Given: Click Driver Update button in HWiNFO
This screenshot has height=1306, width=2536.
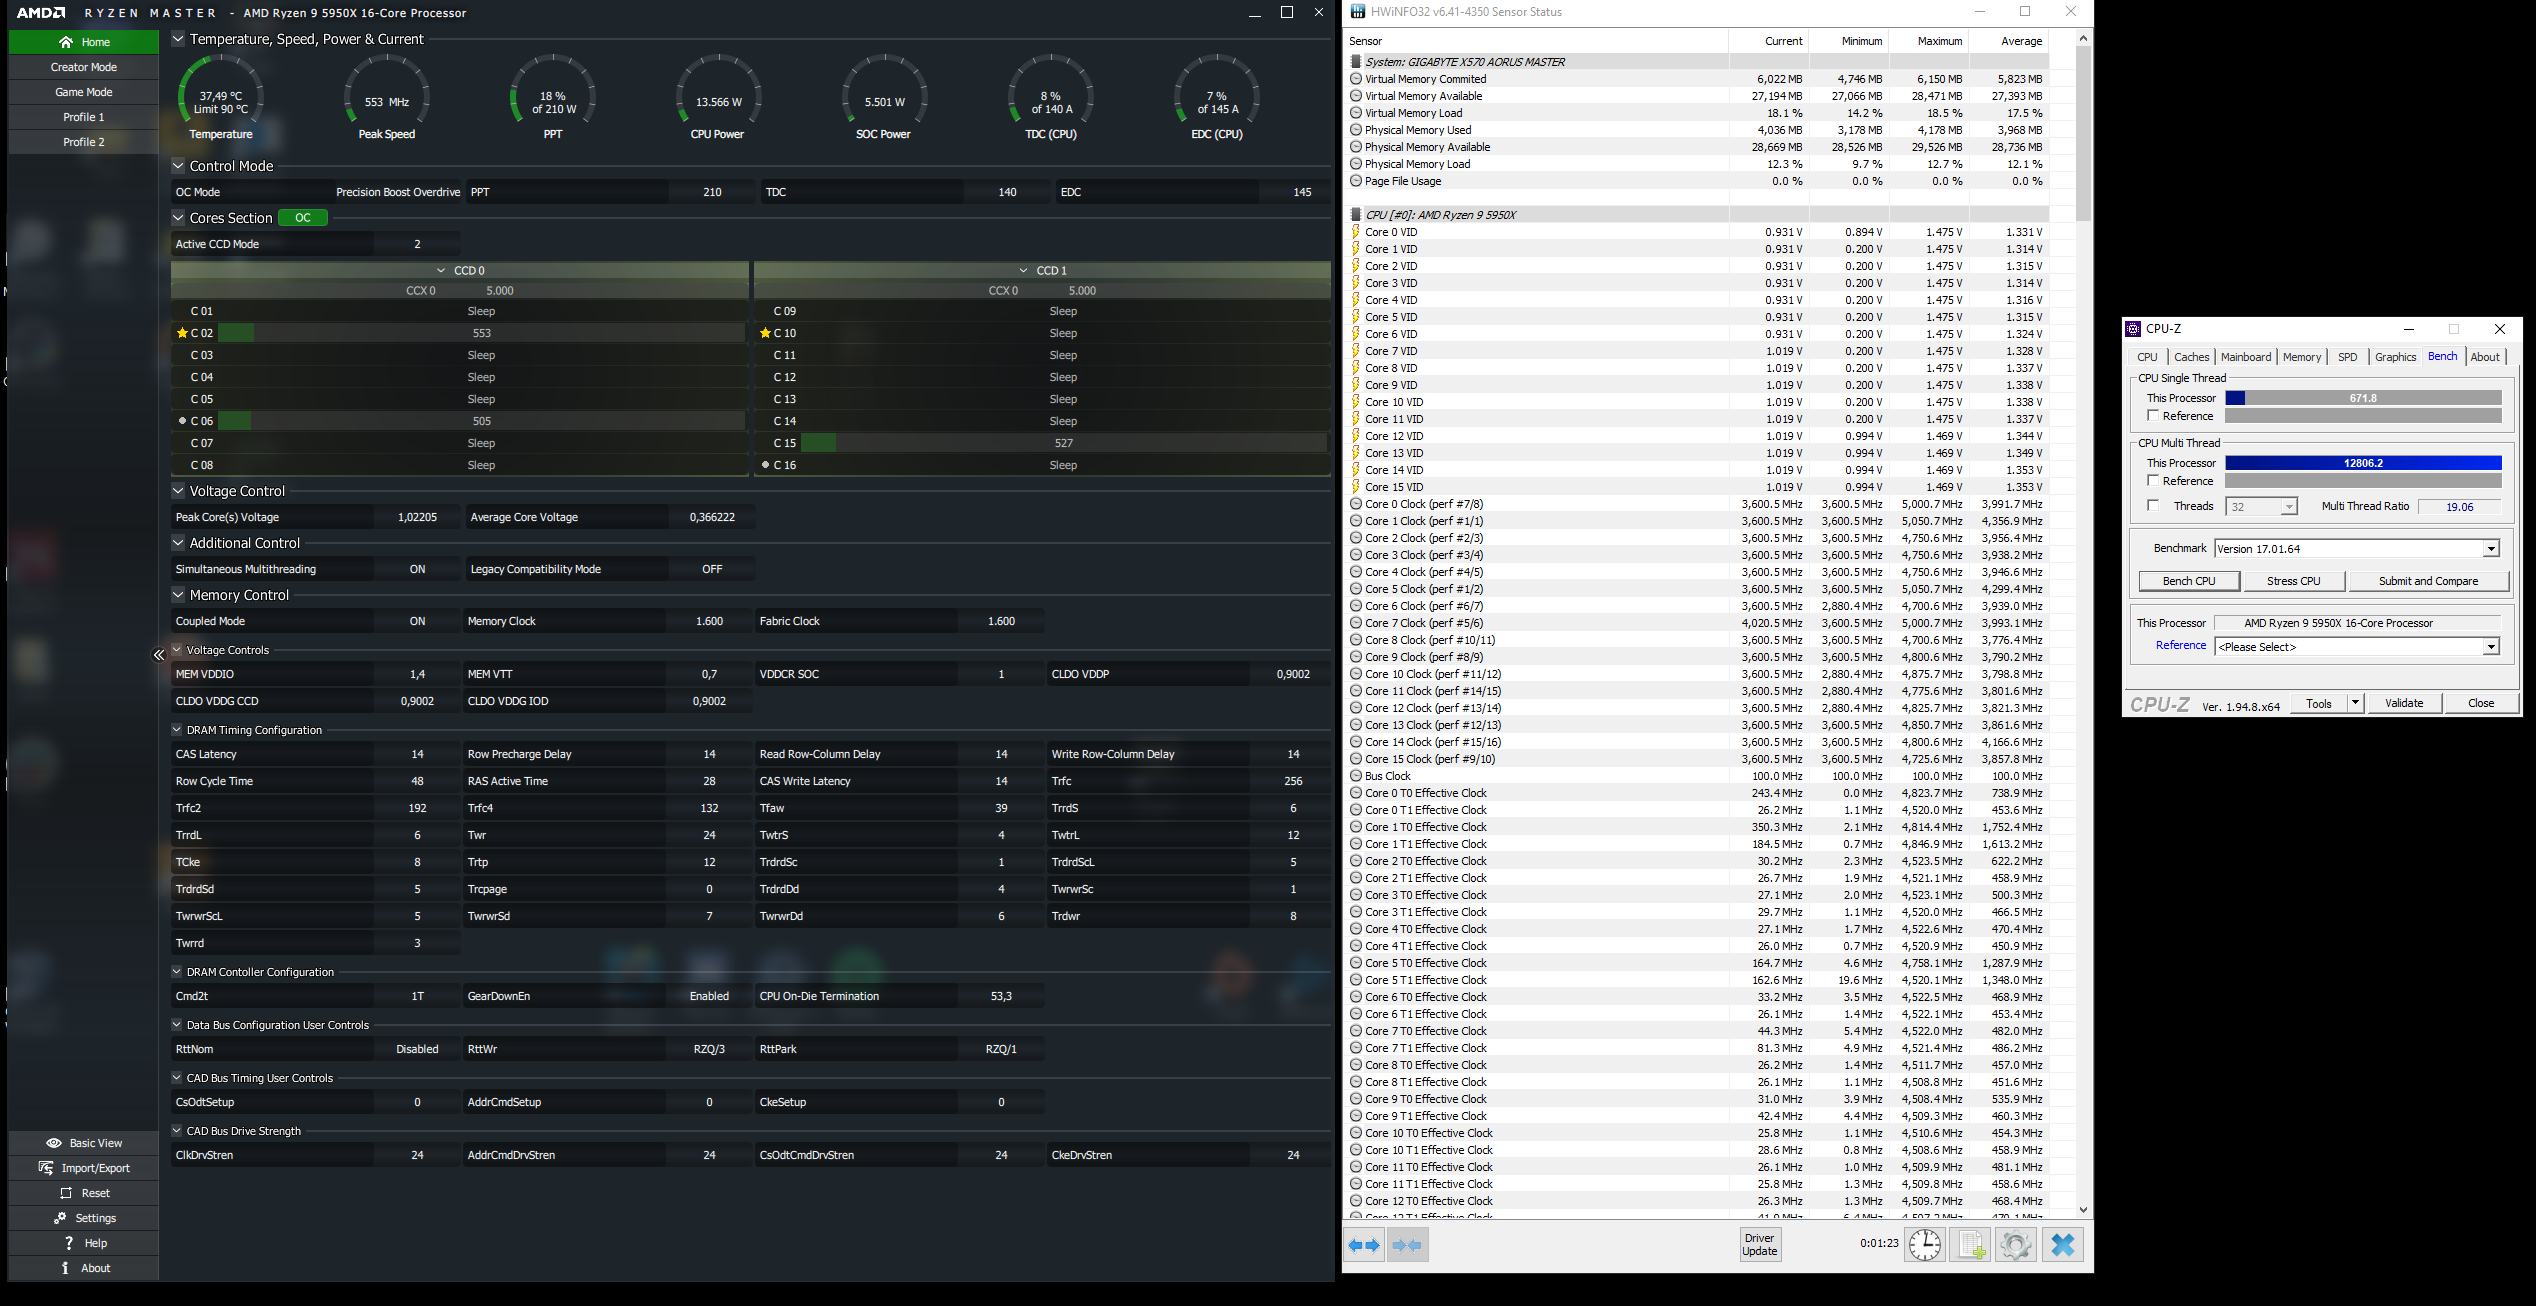Looking at the screenshot, I should (1760, 1245).
